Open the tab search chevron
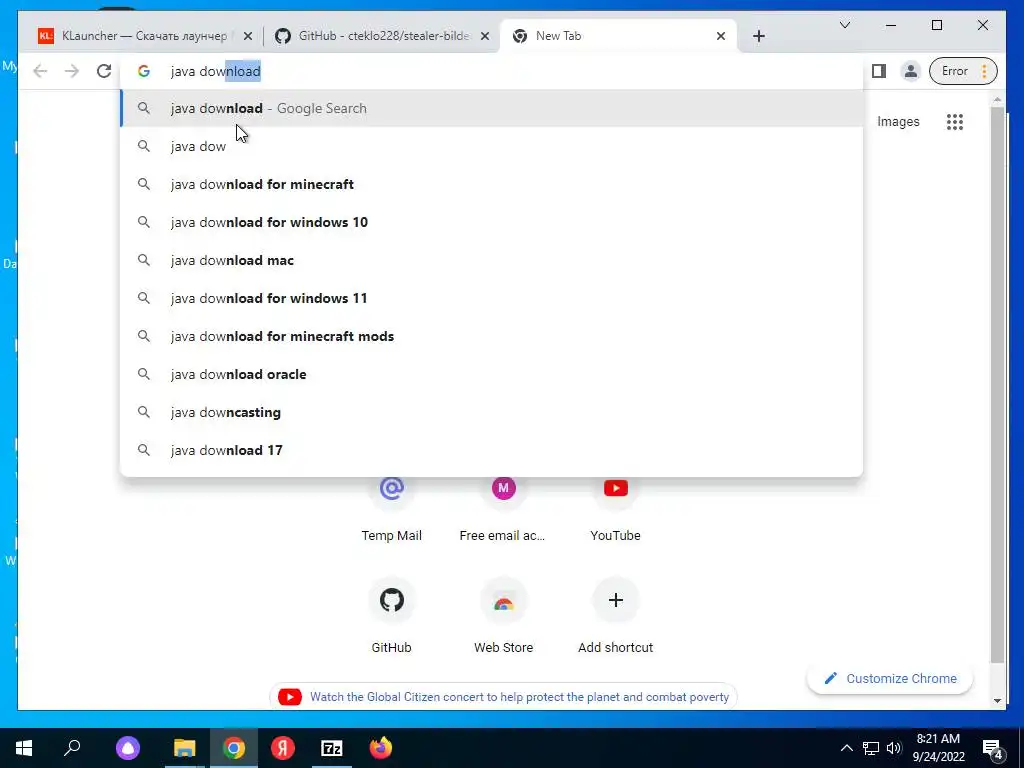1024x768 pixels. (x=844, y=25)
